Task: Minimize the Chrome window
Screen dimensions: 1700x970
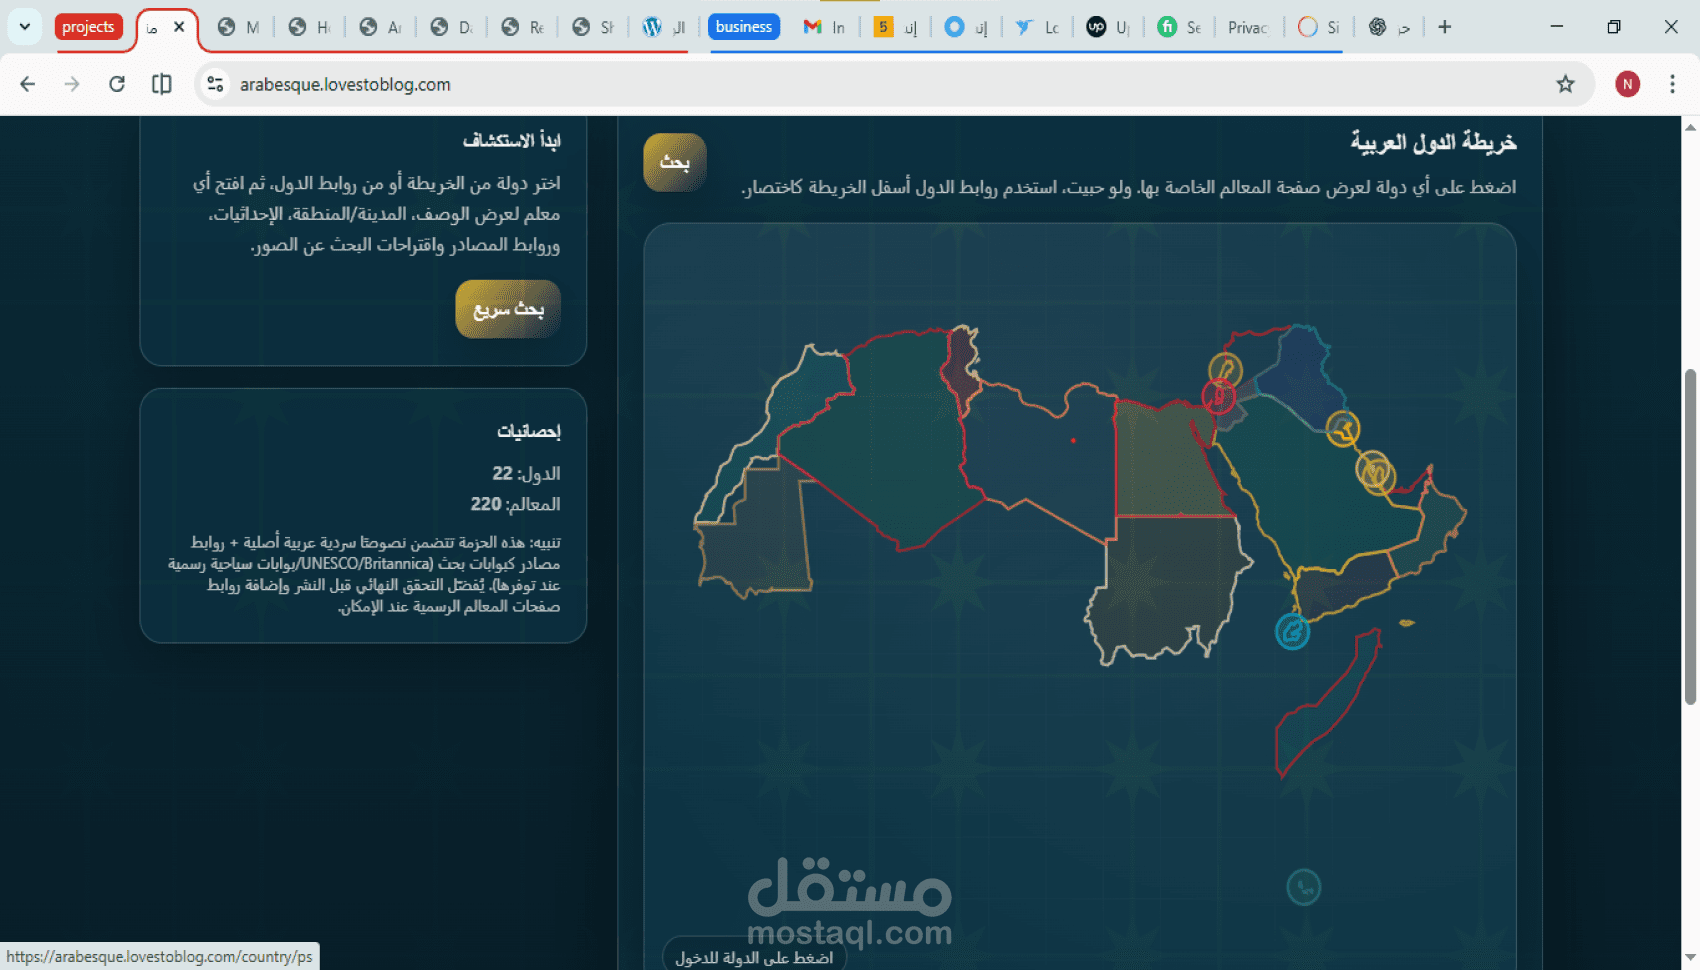Action: [1557, 27]
